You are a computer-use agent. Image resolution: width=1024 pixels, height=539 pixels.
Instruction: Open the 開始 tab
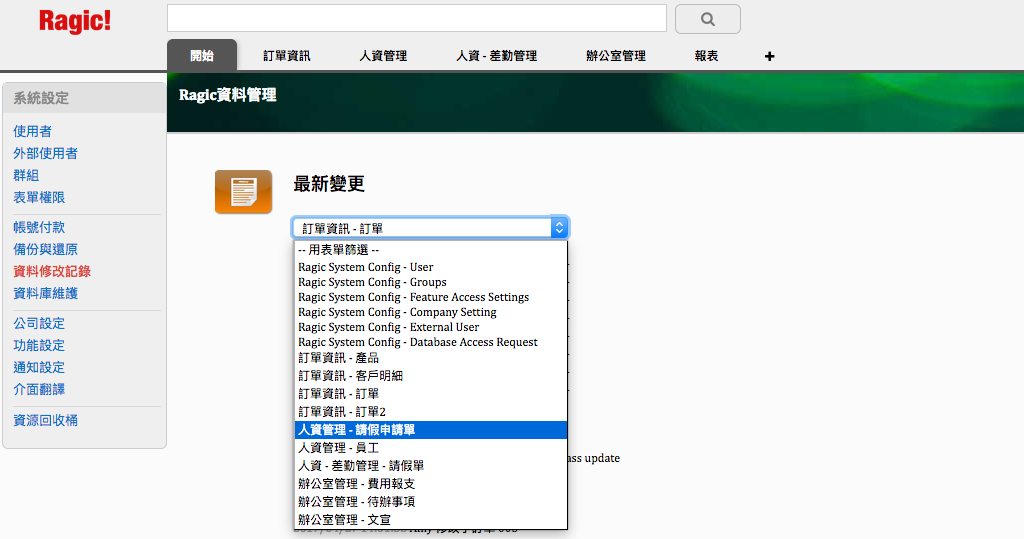coord(202,56)
